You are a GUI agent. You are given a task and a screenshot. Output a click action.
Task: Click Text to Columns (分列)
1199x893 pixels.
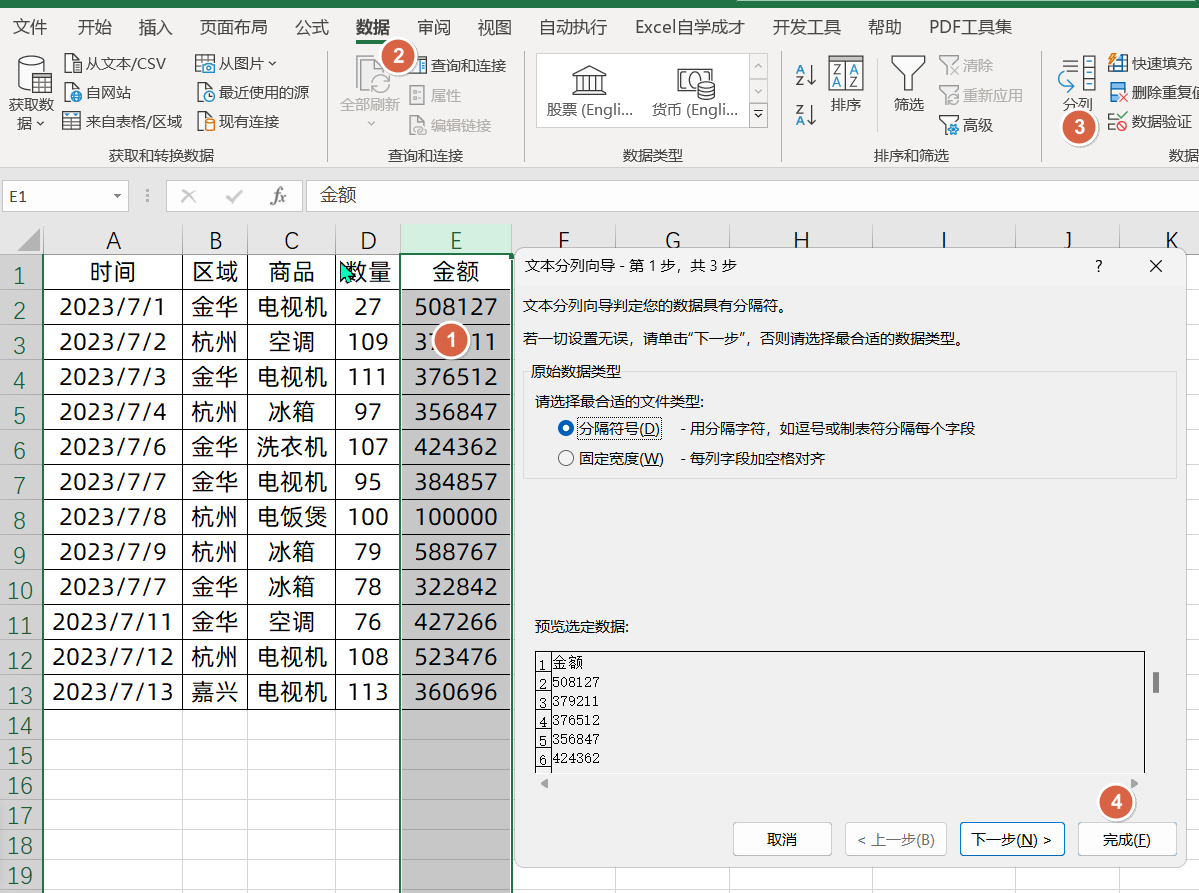(x=1077, y=83)
